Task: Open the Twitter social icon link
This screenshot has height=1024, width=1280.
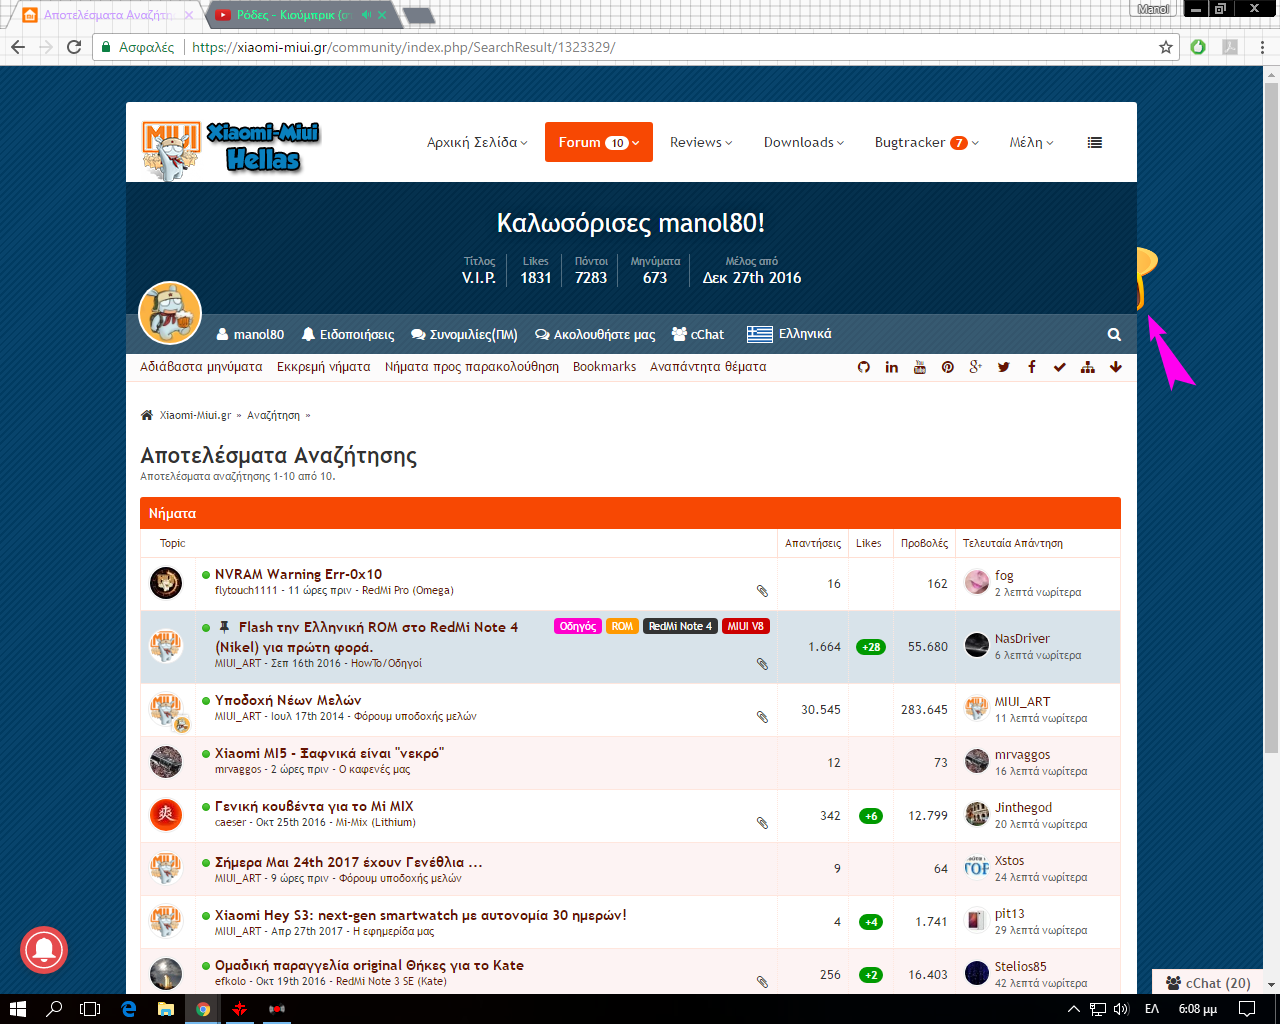Action: (1004, 367)
